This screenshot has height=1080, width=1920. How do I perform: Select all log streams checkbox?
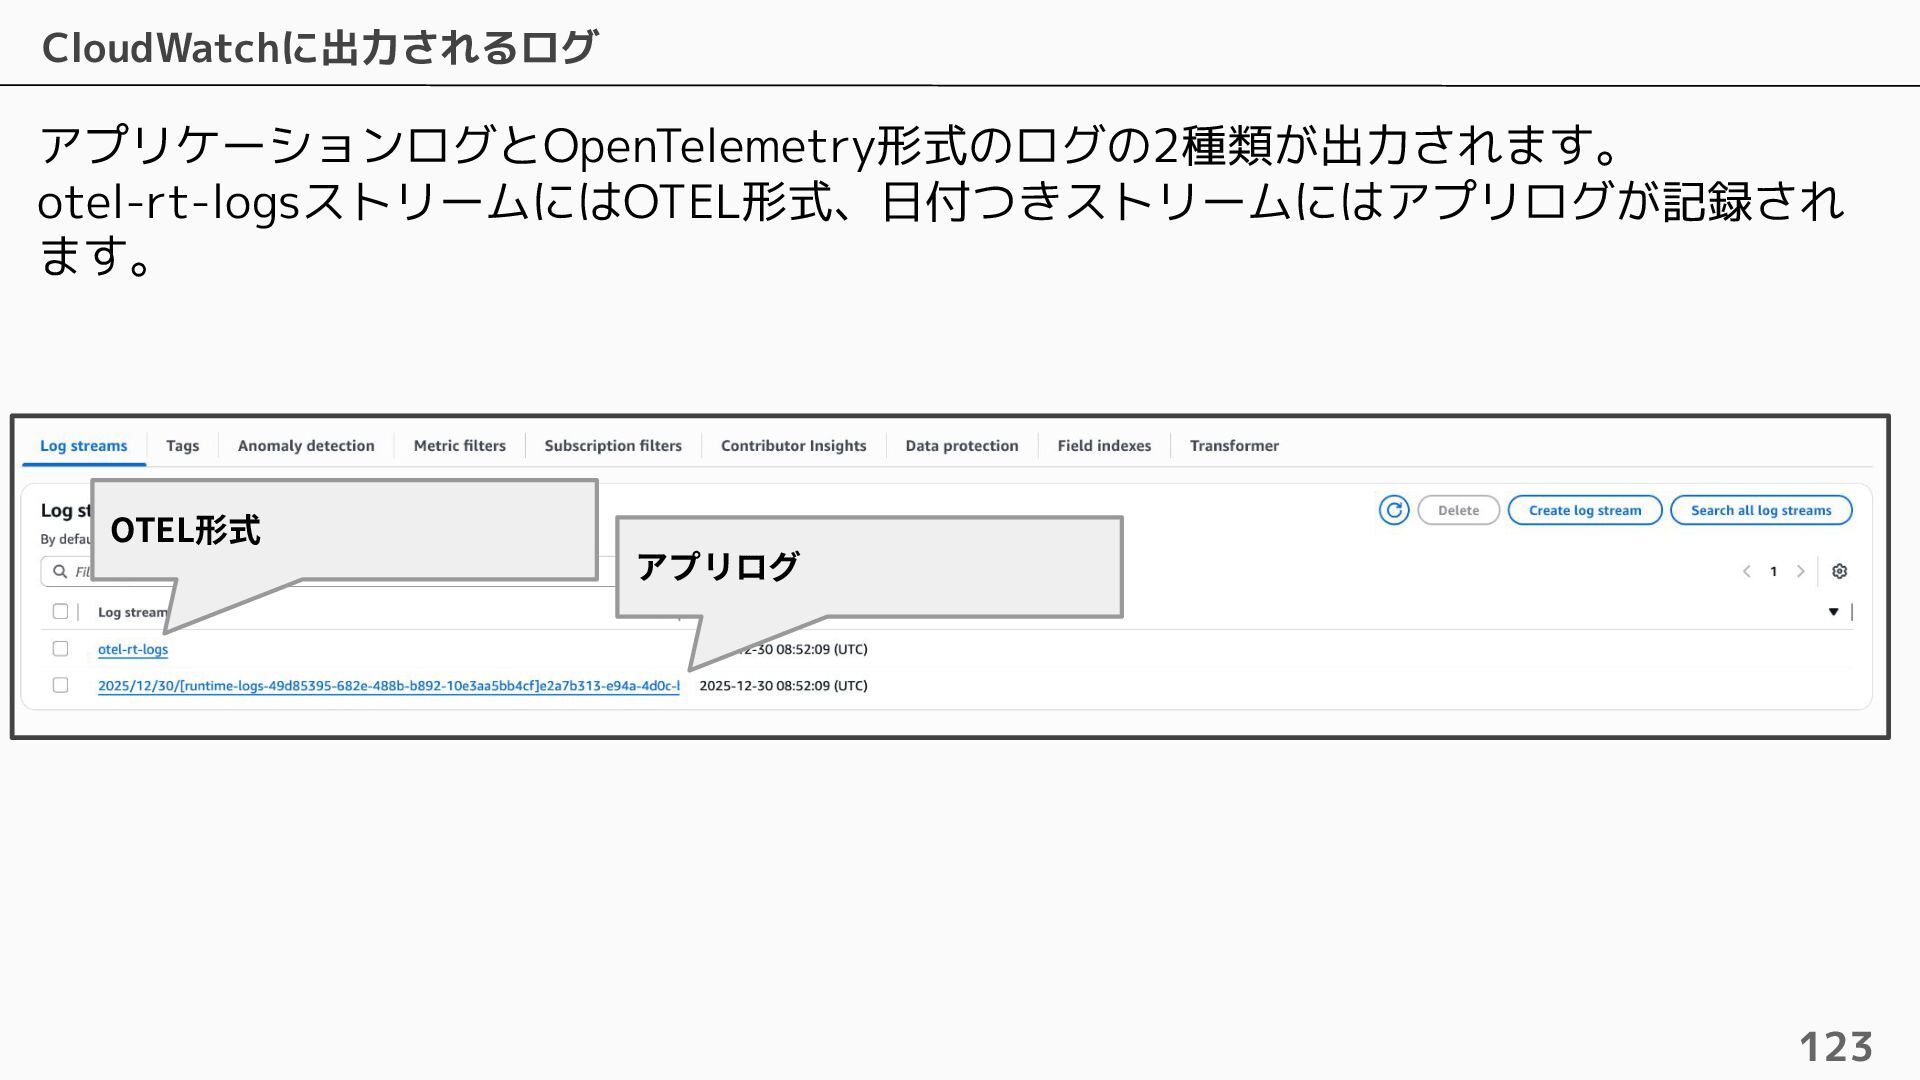[60, 611]
